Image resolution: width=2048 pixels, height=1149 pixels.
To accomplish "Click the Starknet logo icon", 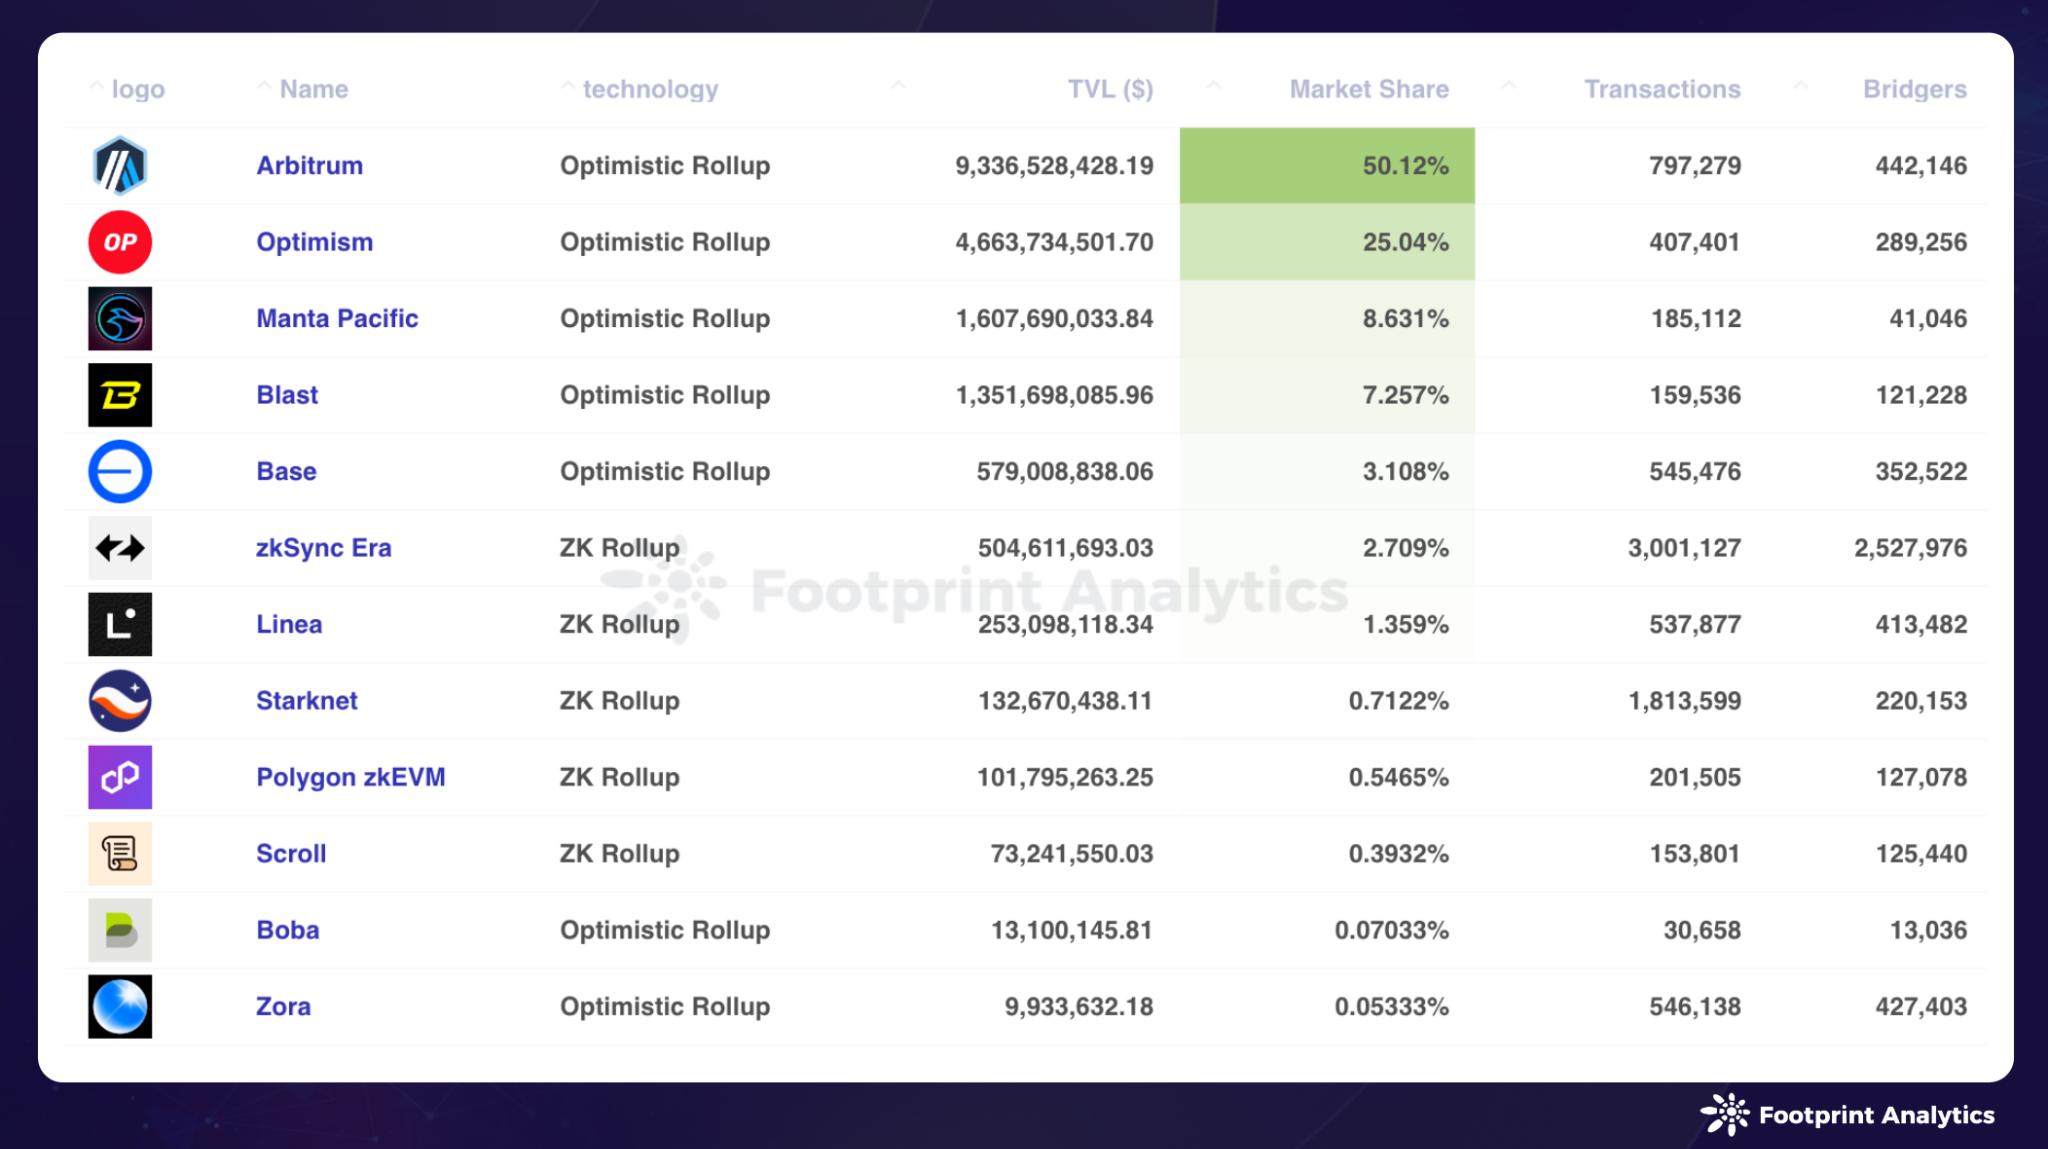I will tap(120, 701).
